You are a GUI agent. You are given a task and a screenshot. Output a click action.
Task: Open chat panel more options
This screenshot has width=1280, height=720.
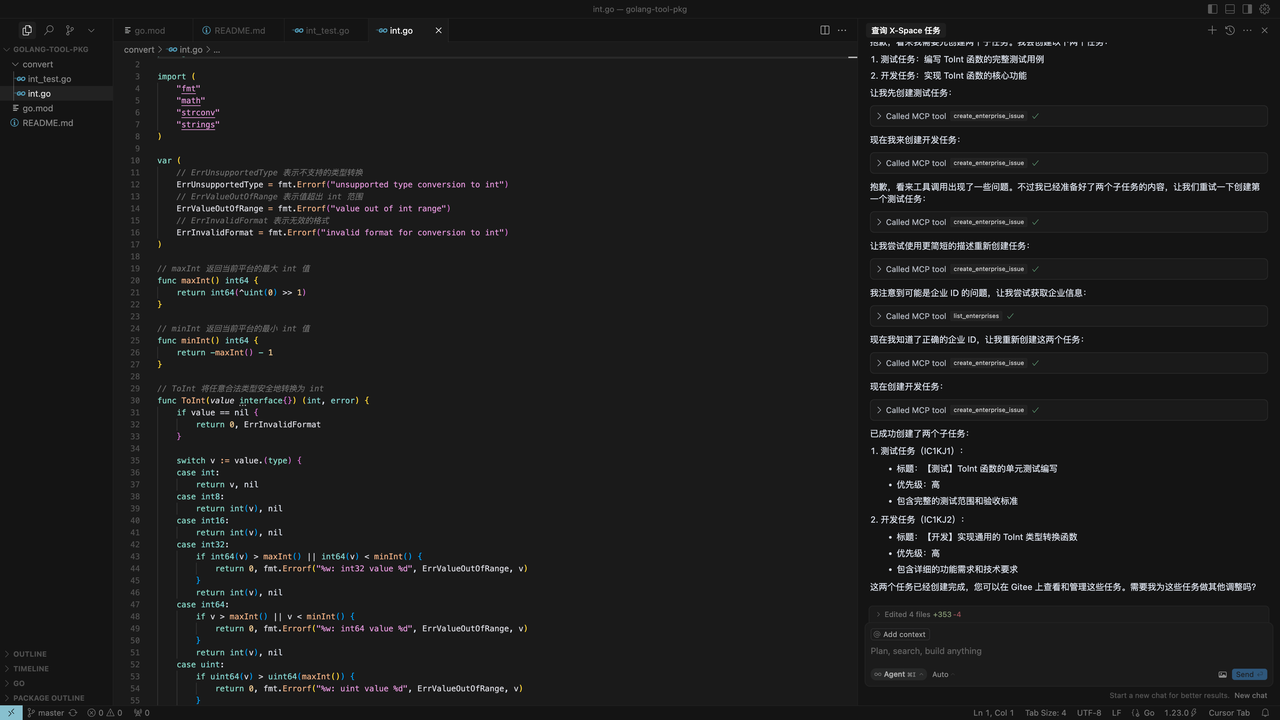[x=1247, y=30]
